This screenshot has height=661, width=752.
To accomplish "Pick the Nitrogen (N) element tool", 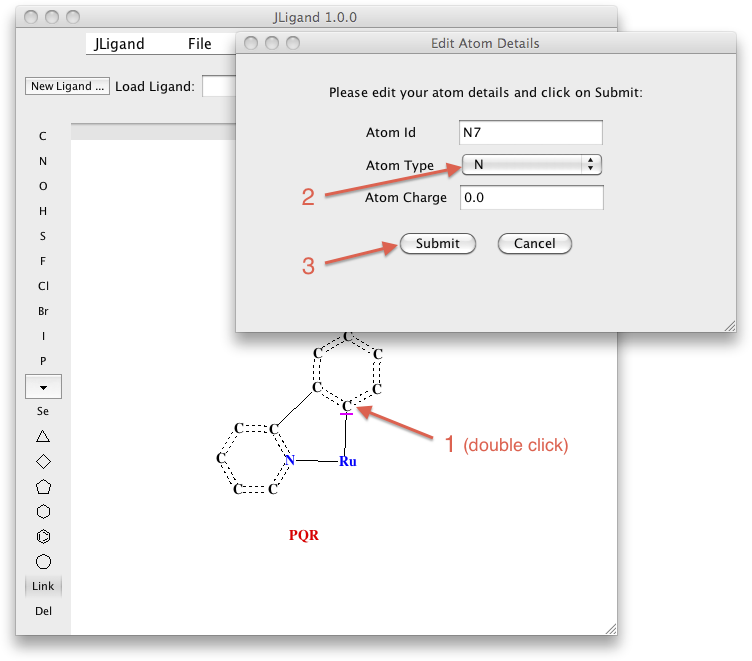I will coord(43,161).
